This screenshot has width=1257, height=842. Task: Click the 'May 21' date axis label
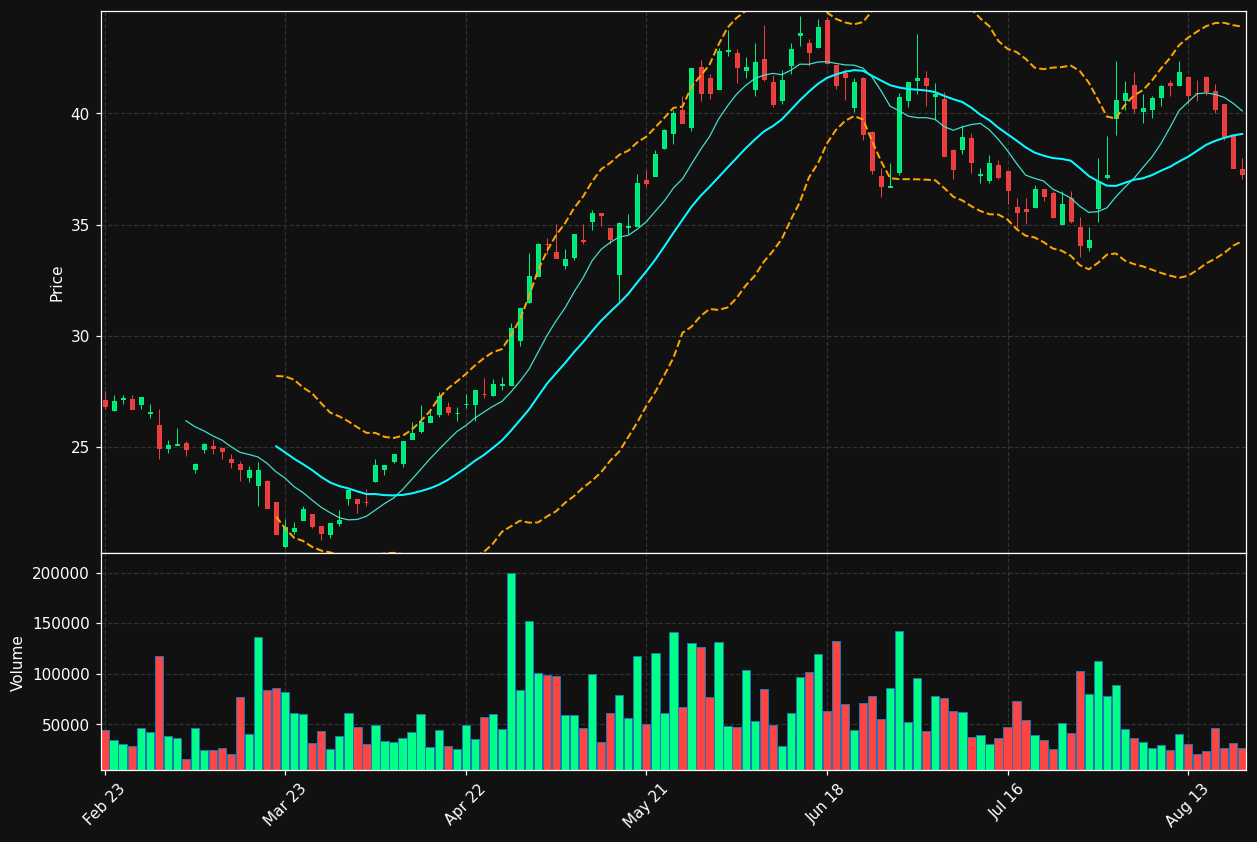click(644, 804)
